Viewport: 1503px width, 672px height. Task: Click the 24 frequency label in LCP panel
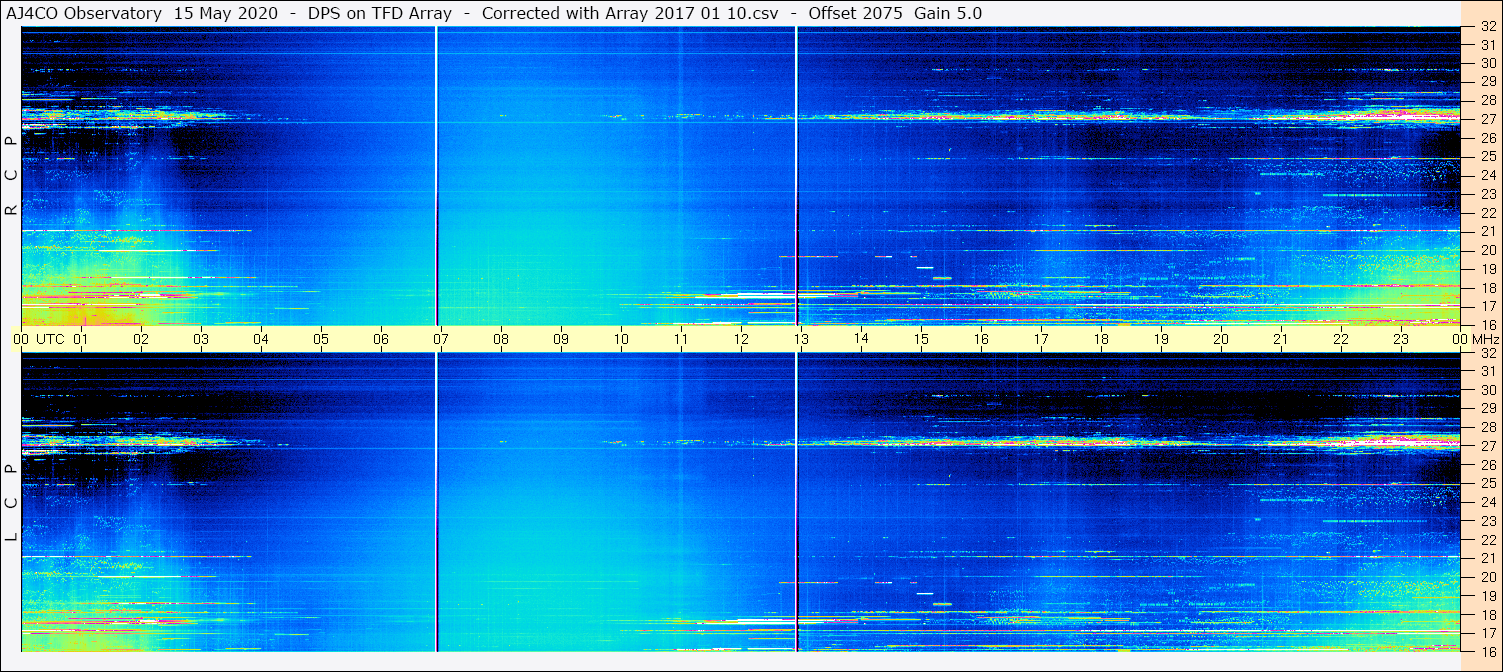point(1487,502)
